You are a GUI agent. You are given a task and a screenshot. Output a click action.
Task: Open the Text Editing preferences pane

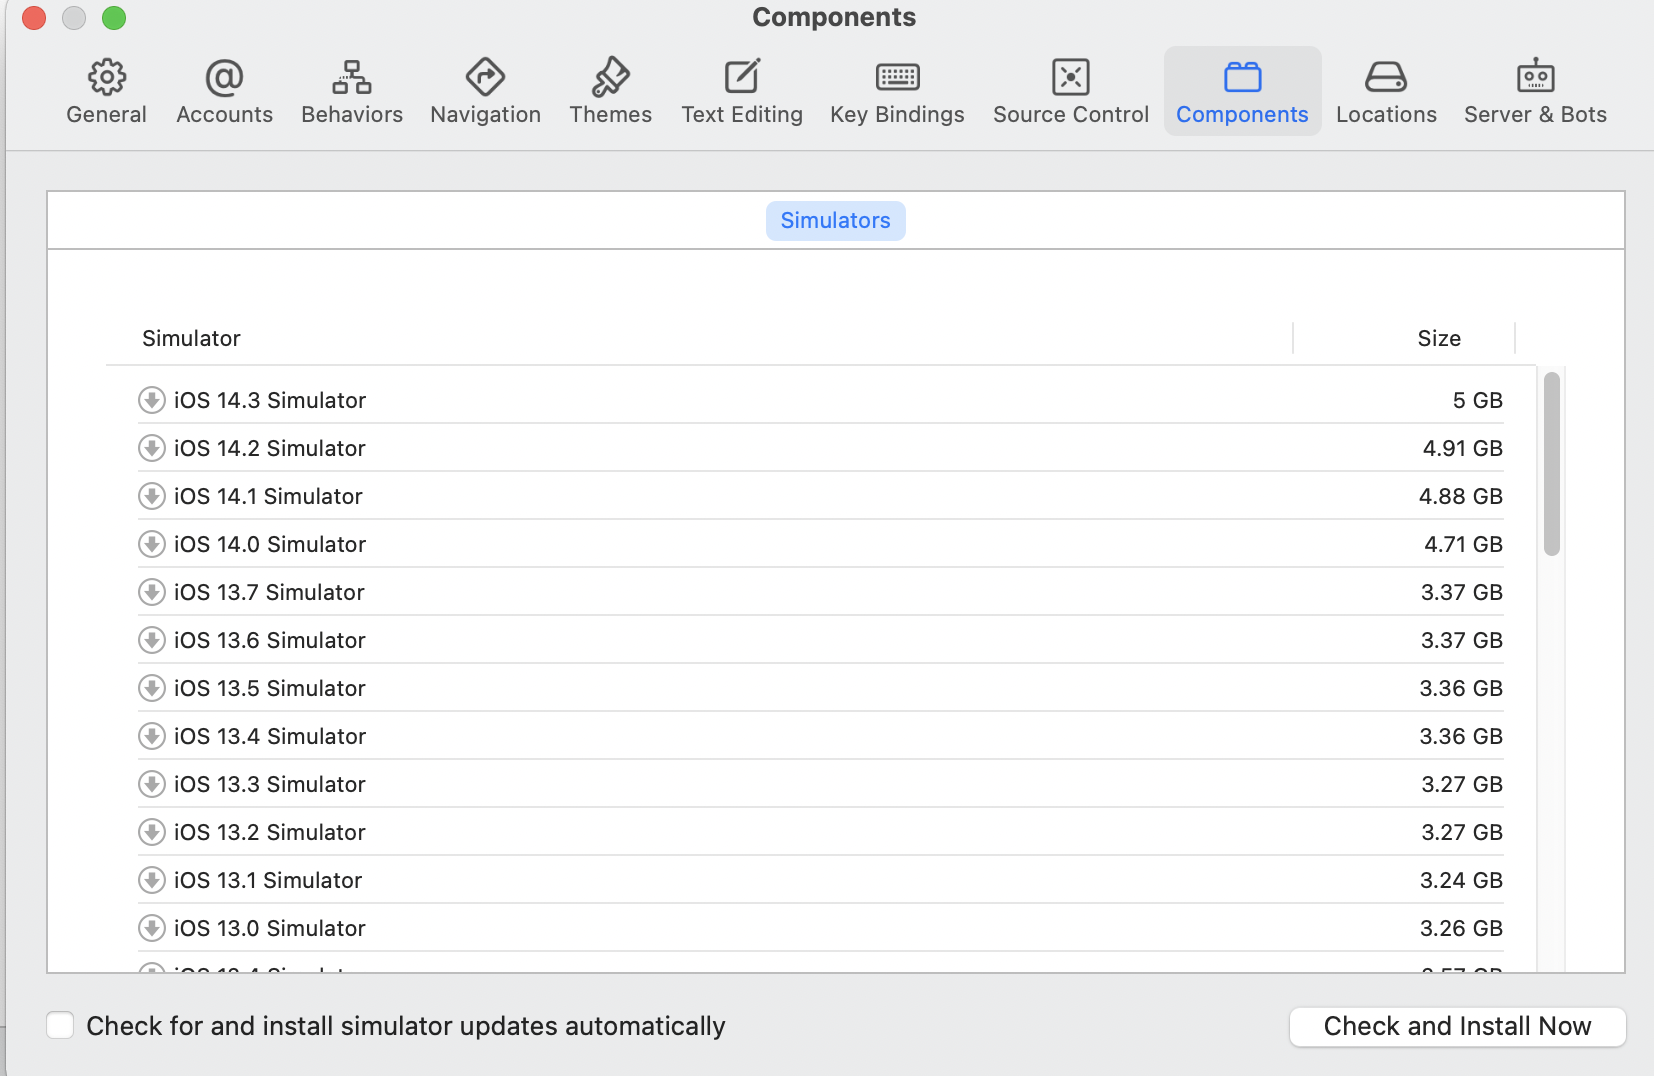pyautogui.click(x=742, y=91)
